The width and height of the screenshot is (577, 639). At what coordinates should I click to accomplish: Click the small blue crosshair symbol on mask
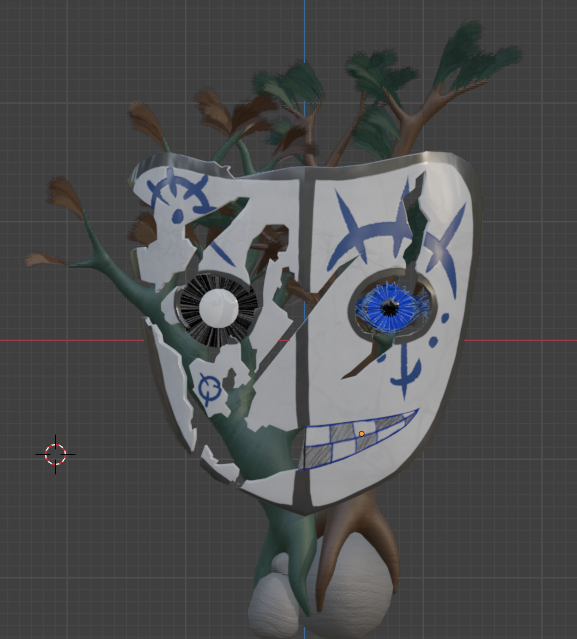coord(210,389)
